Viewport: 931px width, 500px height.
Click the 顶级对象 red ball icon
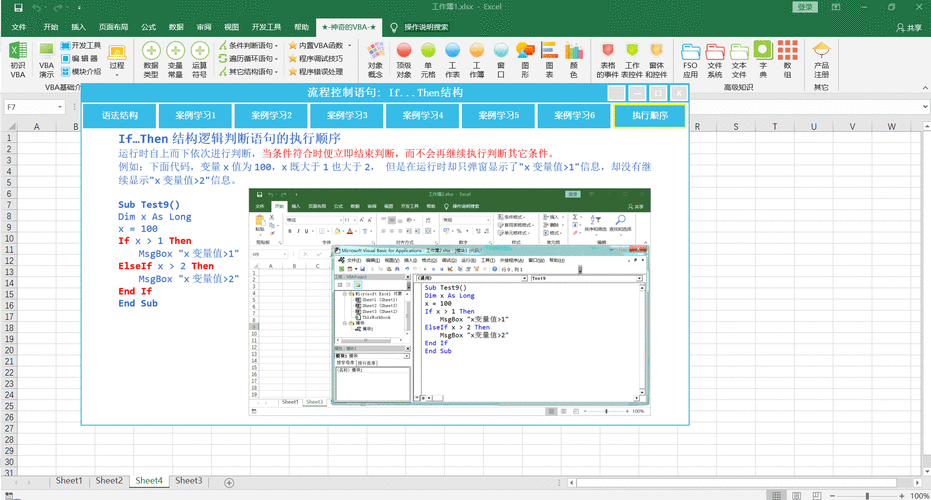[x=404, y=59]
